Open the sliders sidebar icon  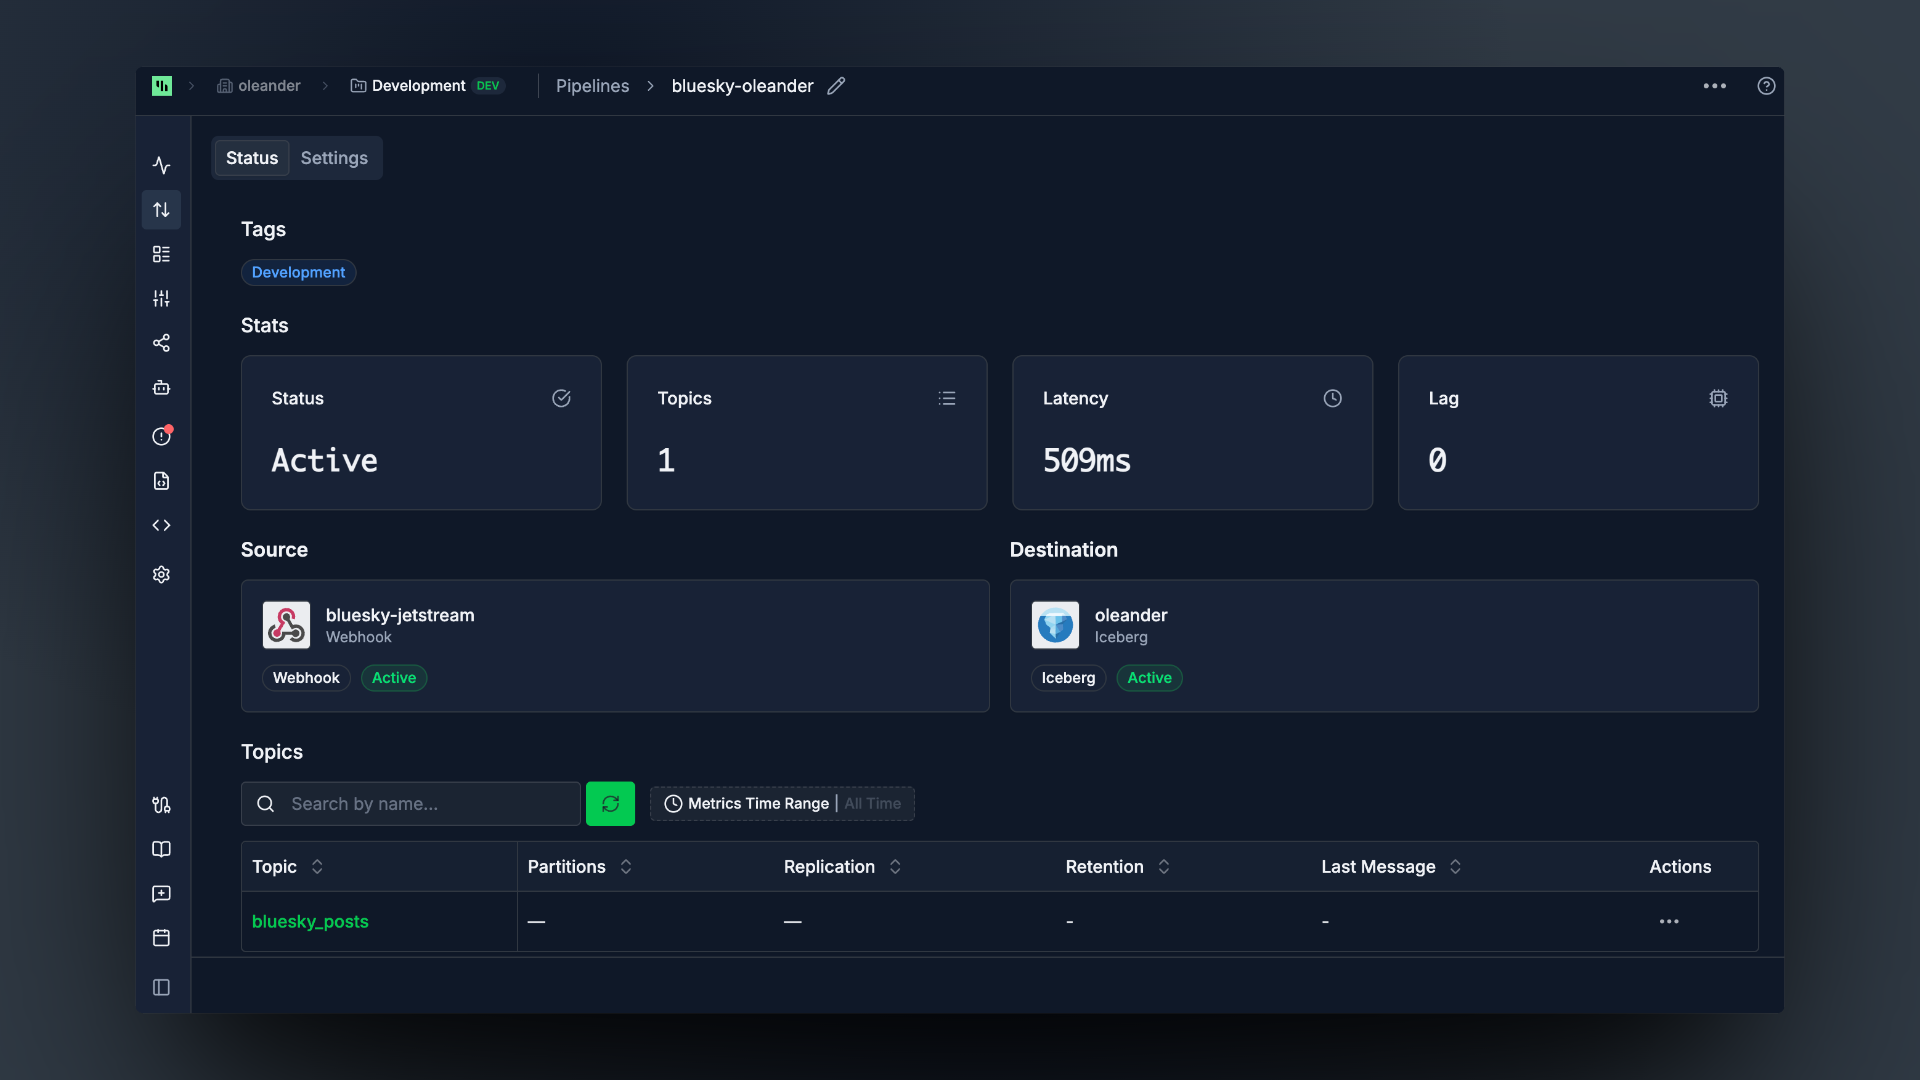click(161, 298)
